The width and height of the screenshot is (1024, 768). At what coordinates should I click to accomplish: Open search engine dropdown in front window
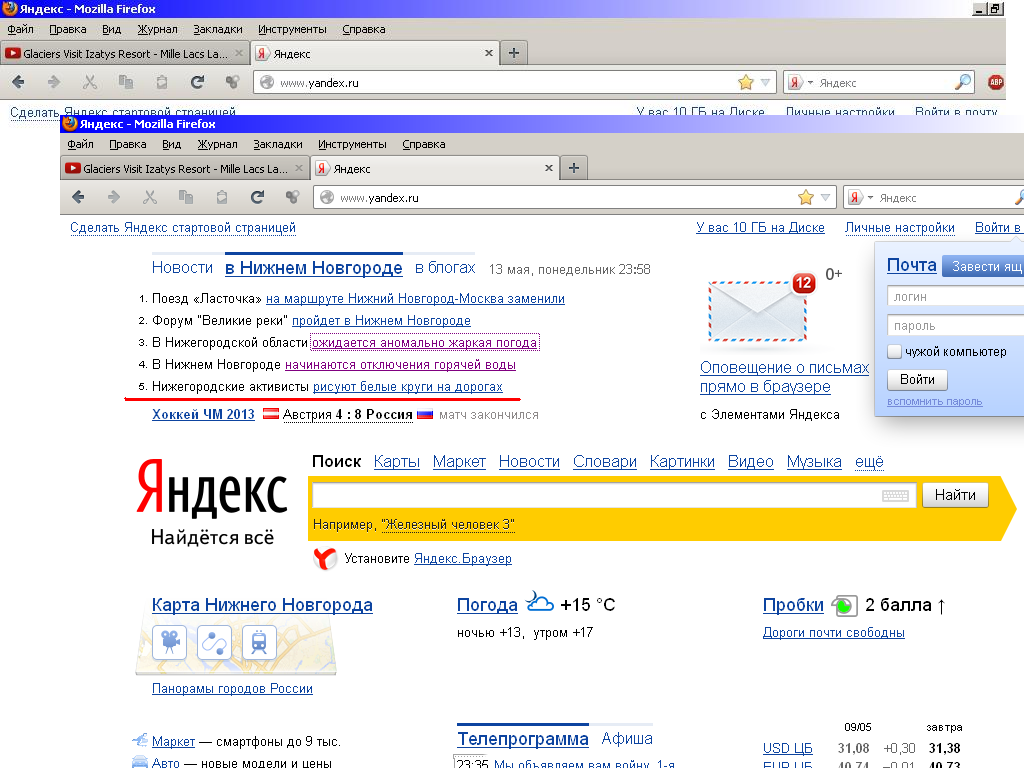click(x=870, y=197)
